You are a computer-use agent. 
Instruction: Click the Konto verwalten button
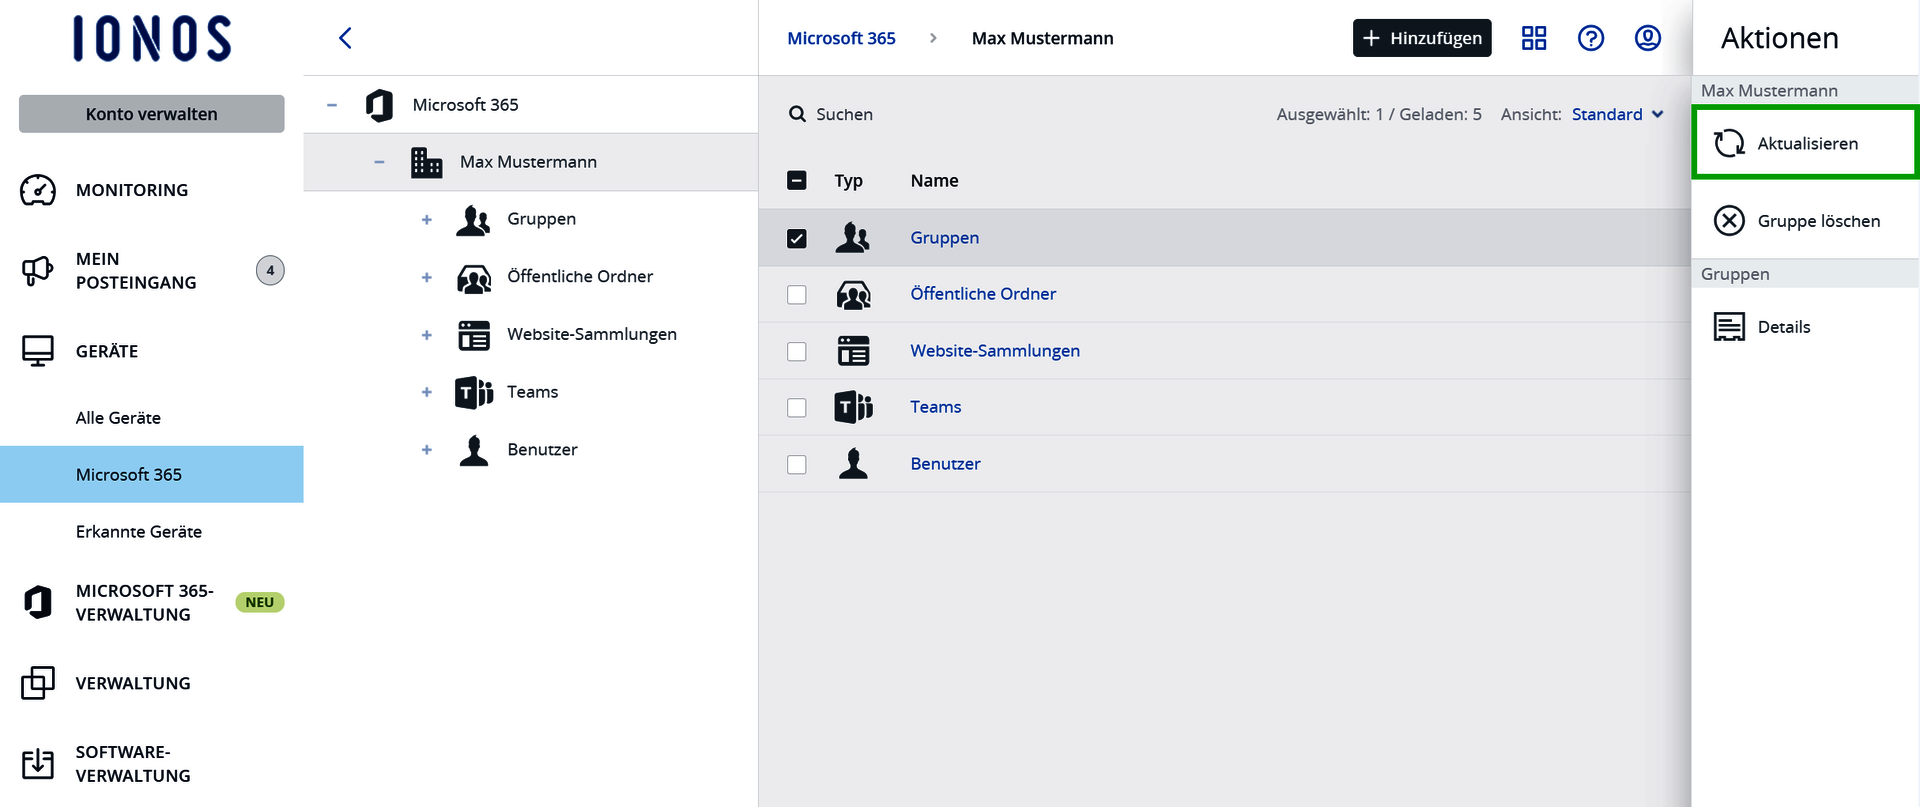(152, 114)
